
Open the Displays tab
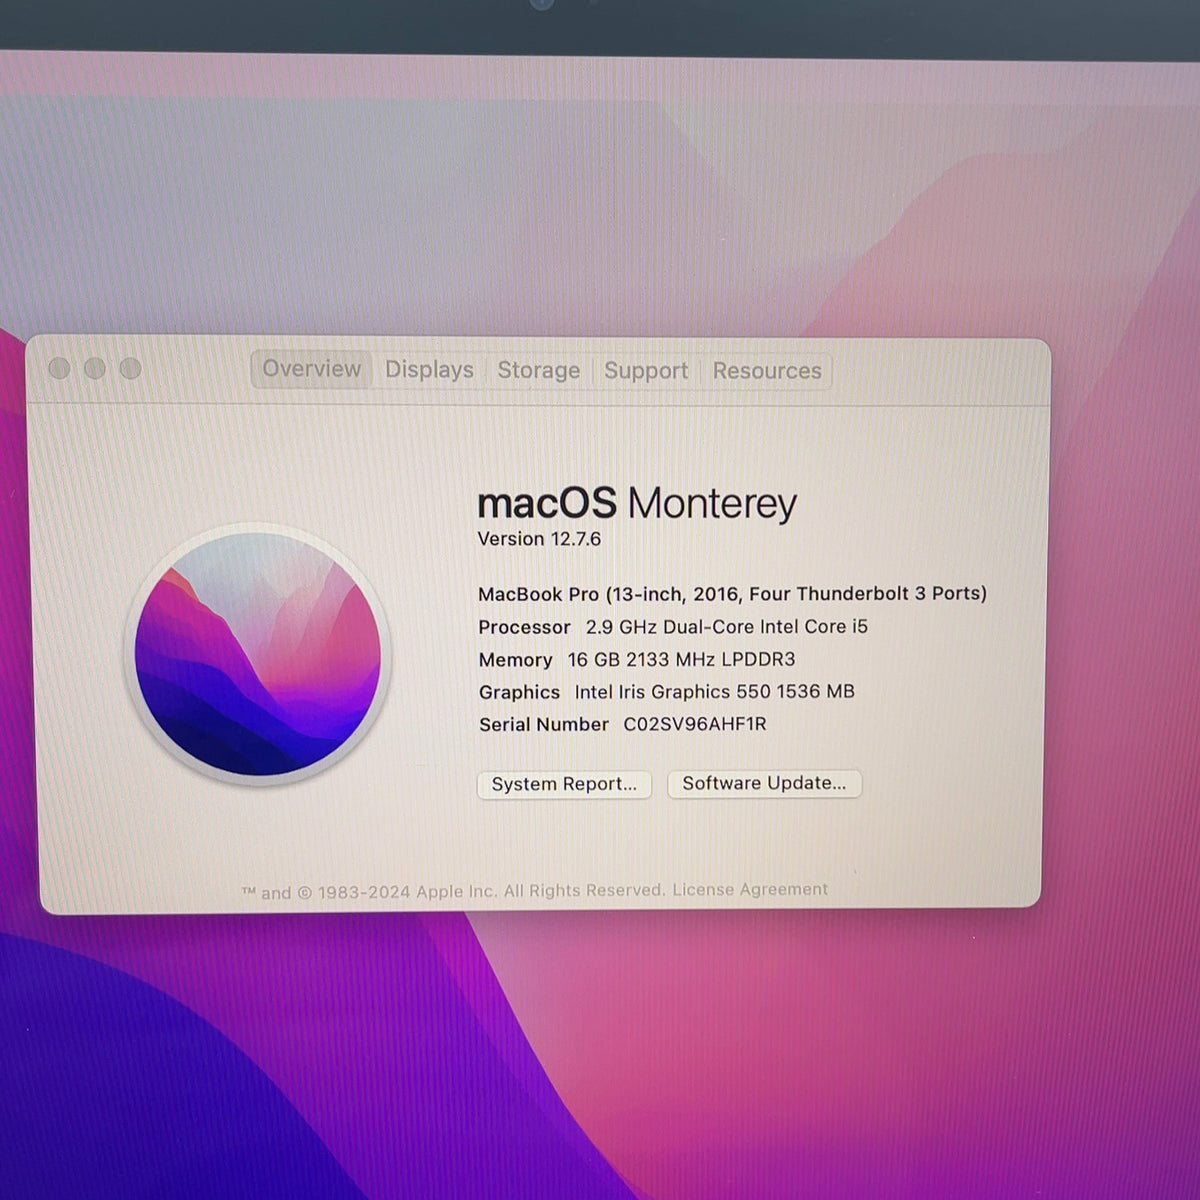point(429,370)
